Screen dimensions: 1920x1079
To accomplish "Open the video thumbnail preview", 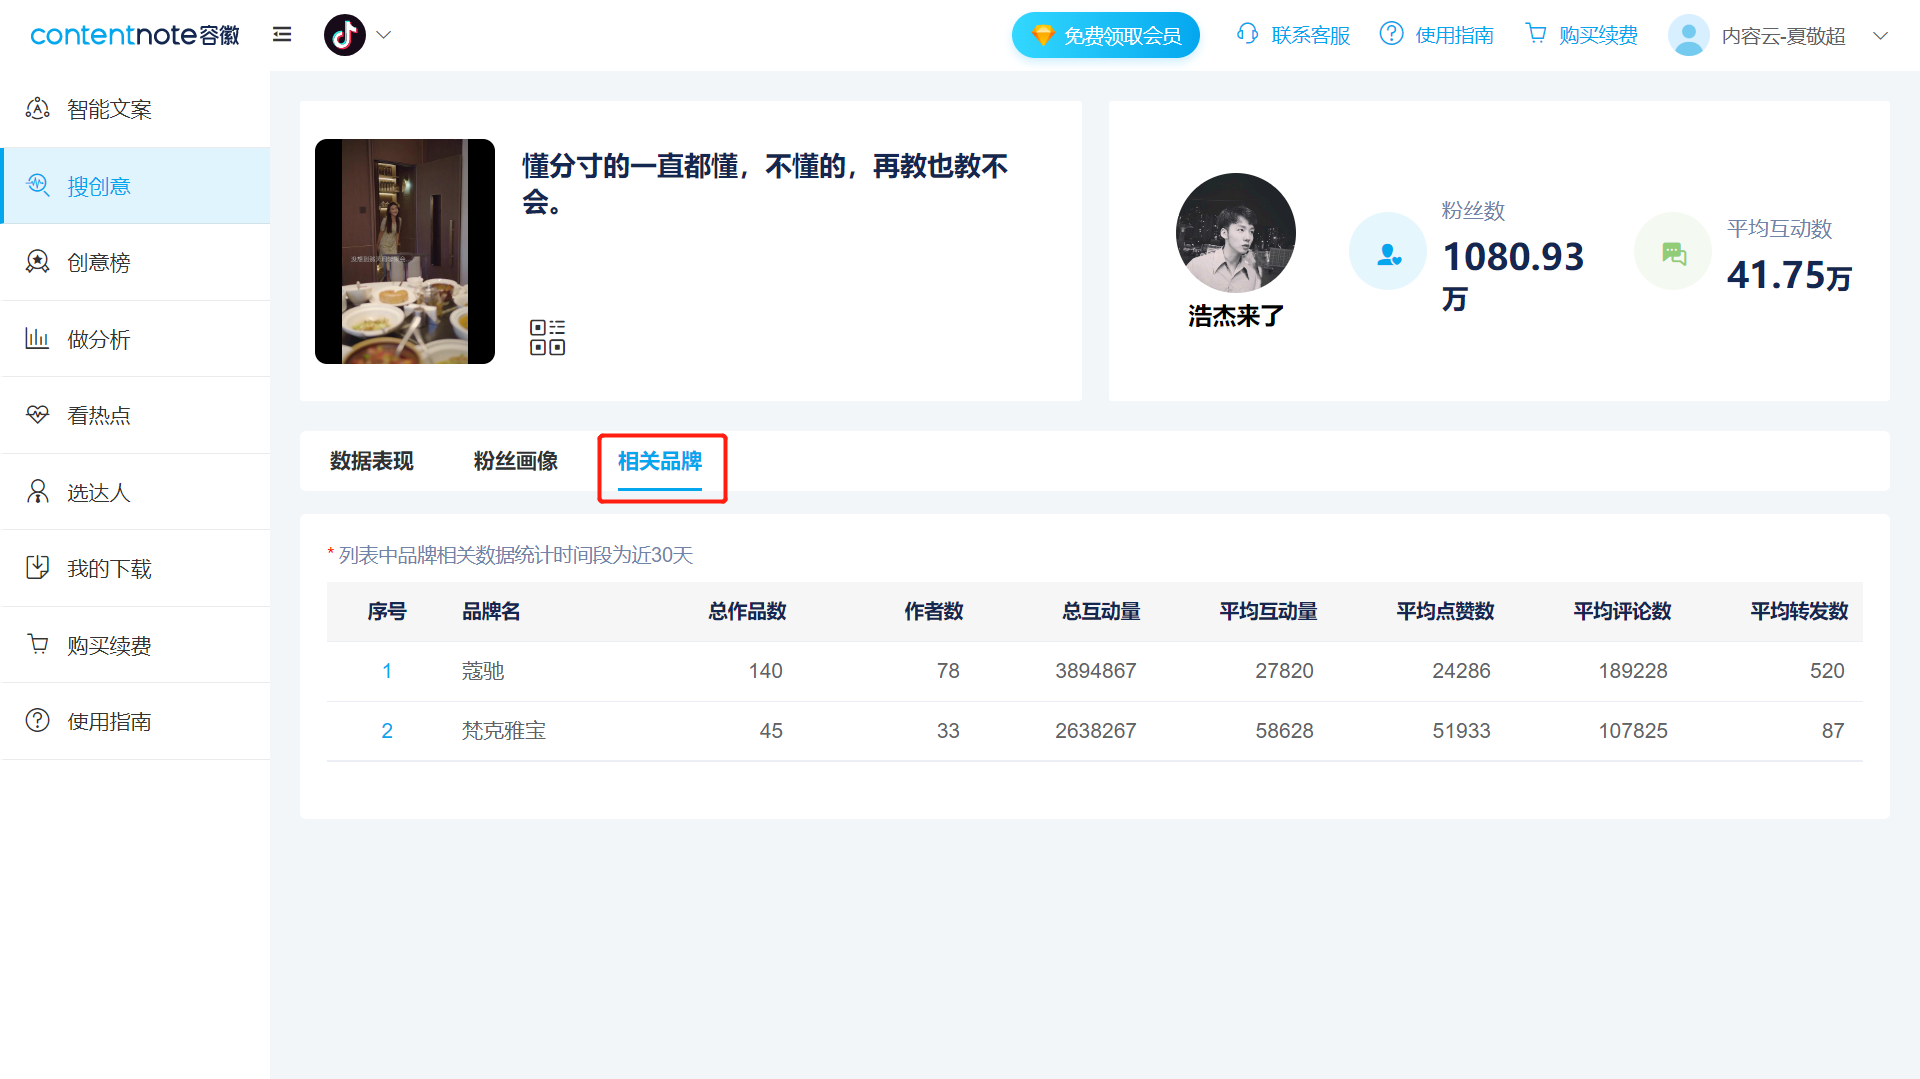I will tap(405, 251).
